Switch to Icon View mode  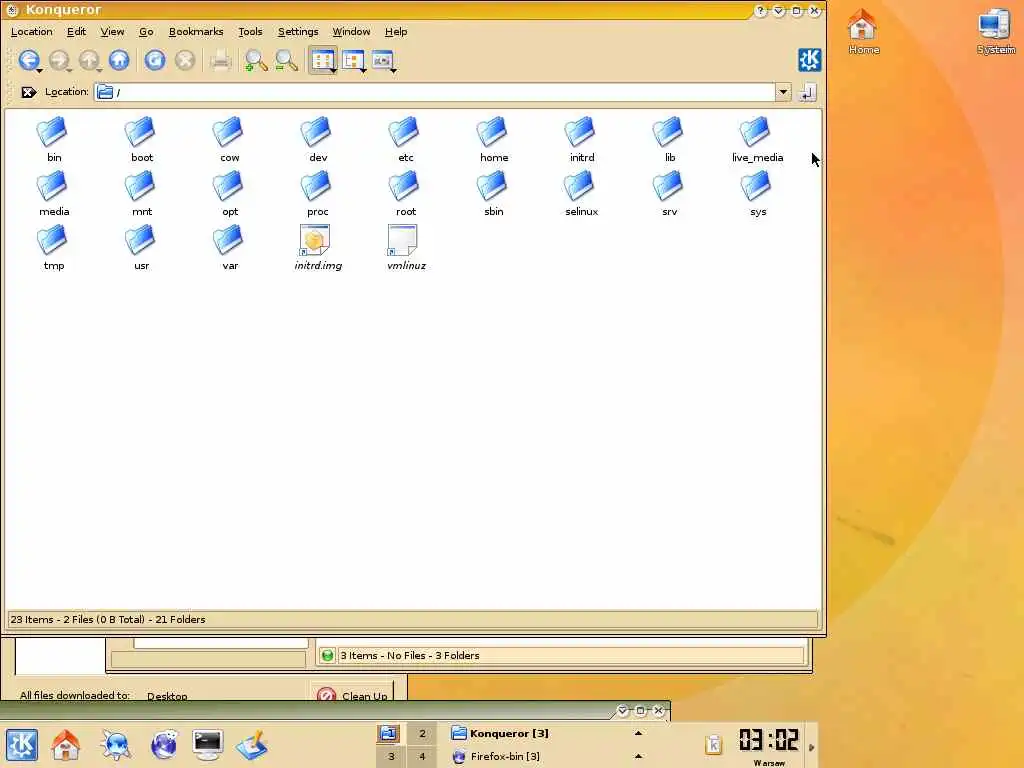(323, 60)
